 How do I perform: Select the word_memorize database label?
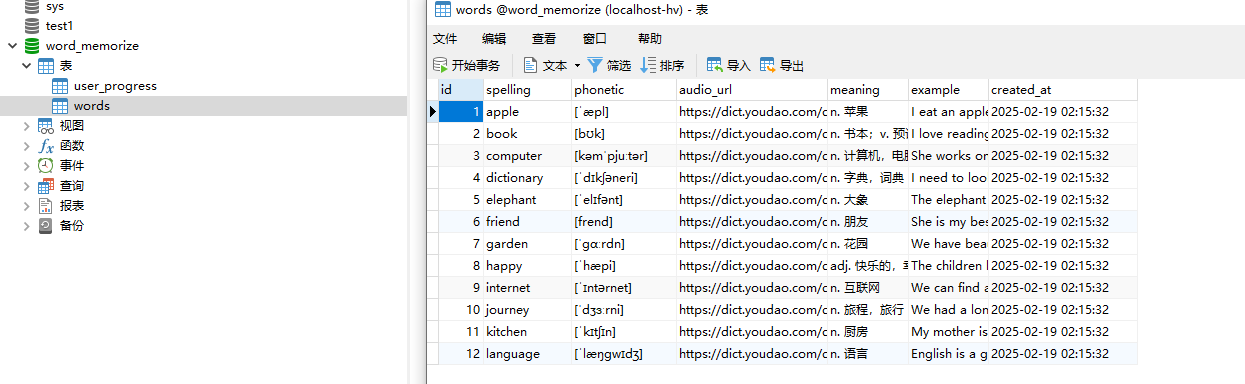[92, 46]
